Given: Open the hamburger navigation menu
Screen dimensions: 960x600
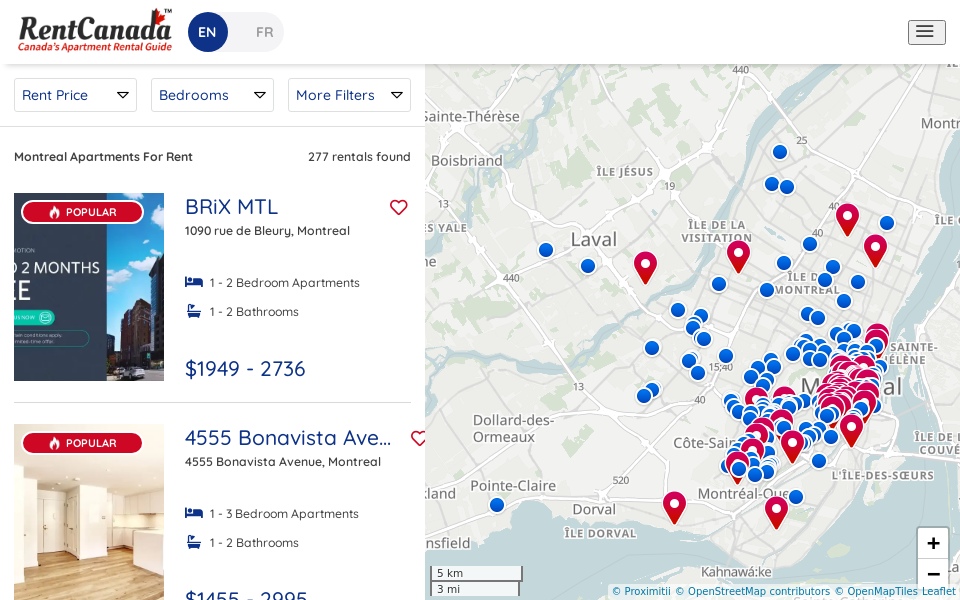Looking at the screenshot, I should coord(926,32).
